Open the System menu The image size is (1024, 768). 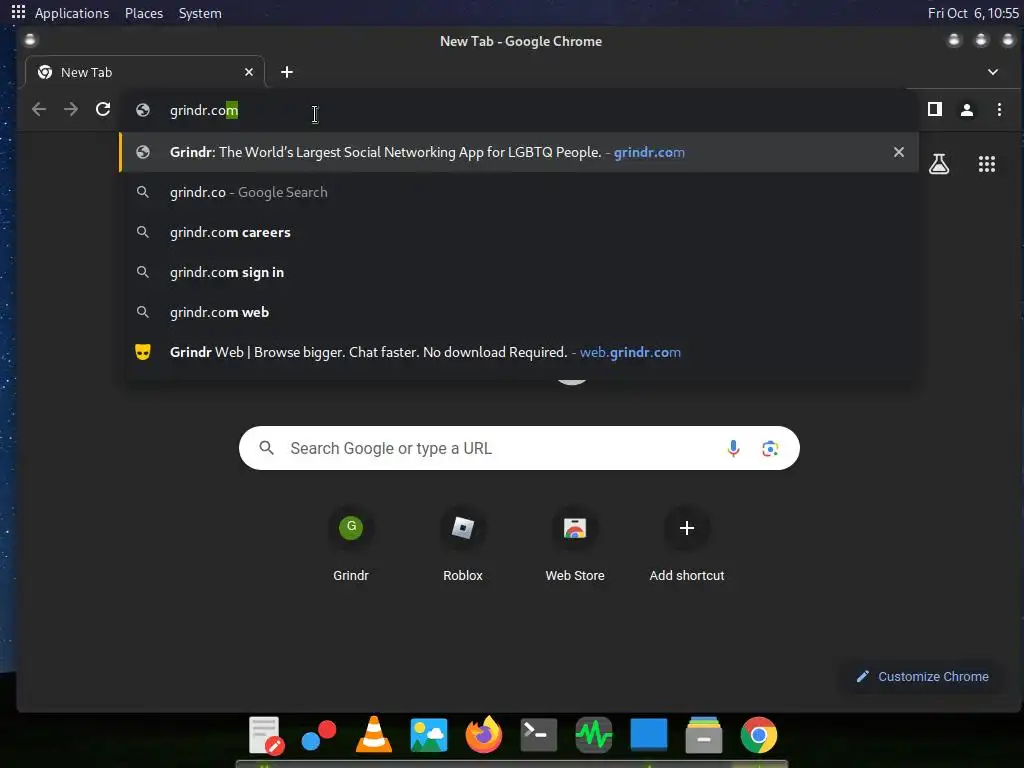[x=200, y=13]
